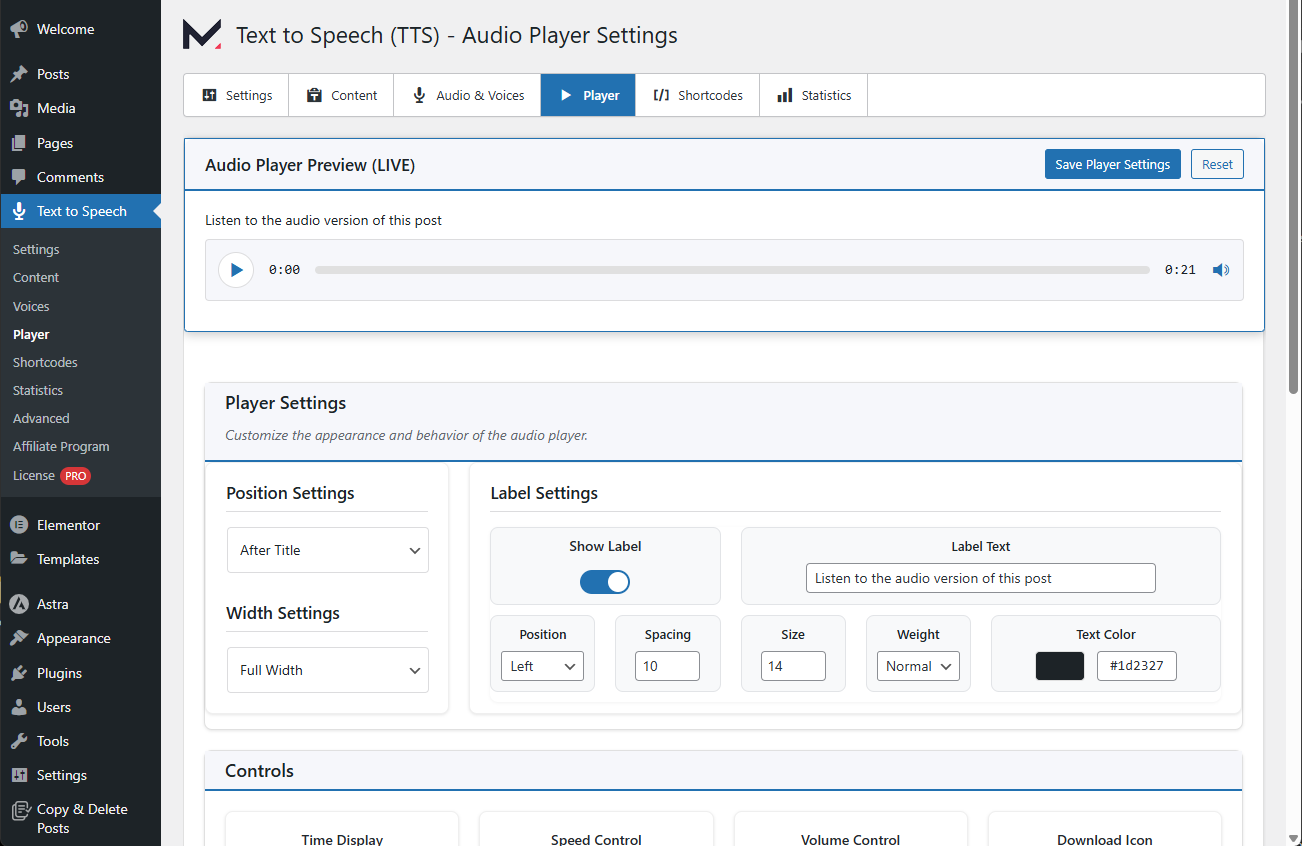1302x846 pixels.
Task: Click the Settings tab icon
Action: [210, 95]
